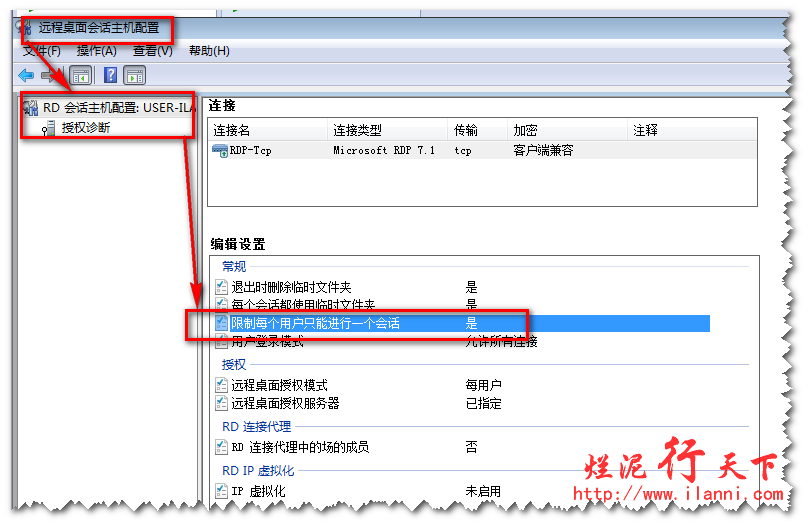Click the RD IP 虚拟化 group heading

pos(258,471)
